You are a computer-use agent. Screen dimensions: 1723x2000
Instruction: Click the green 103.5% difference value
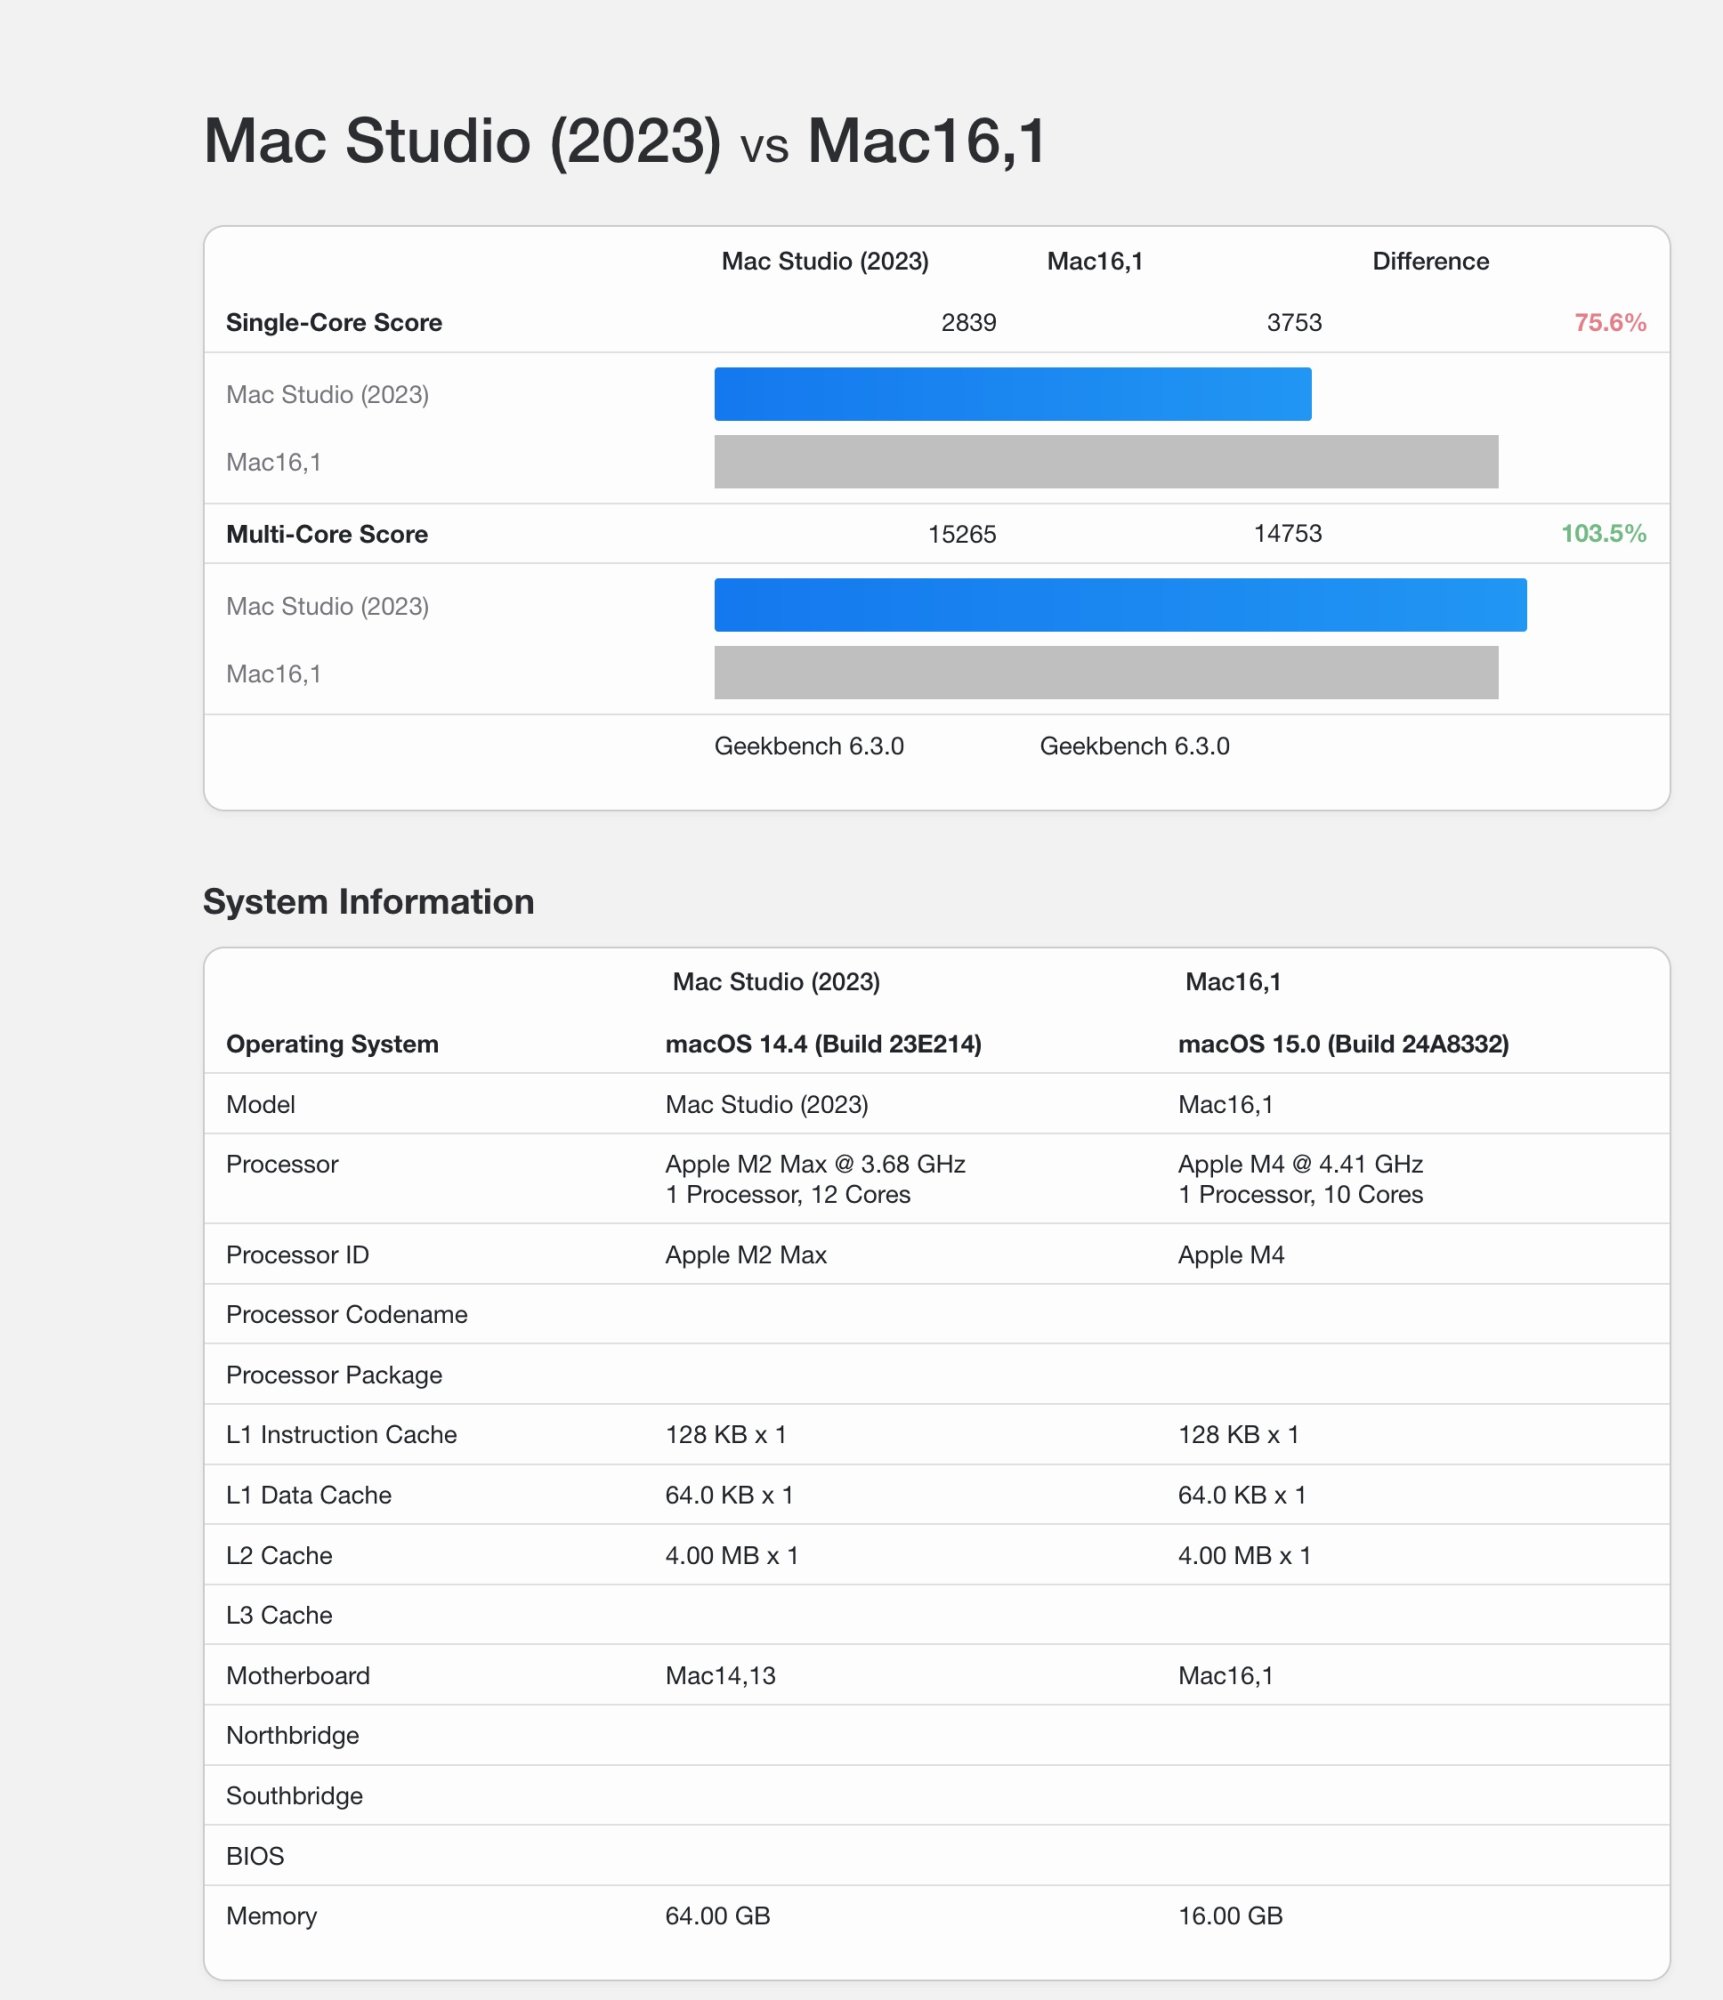(x=1603, y=534)
